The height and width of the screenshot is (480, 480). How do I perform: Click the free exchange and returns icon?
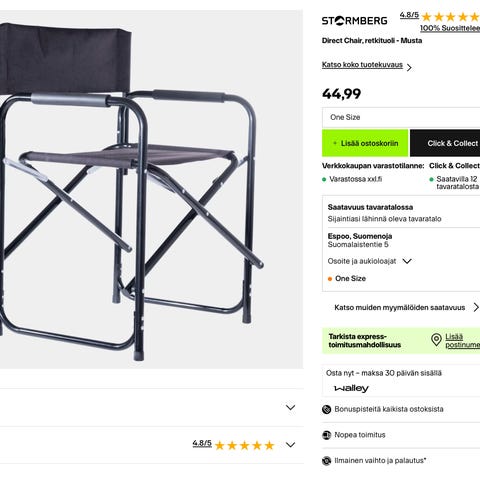[x=326, y=461]
